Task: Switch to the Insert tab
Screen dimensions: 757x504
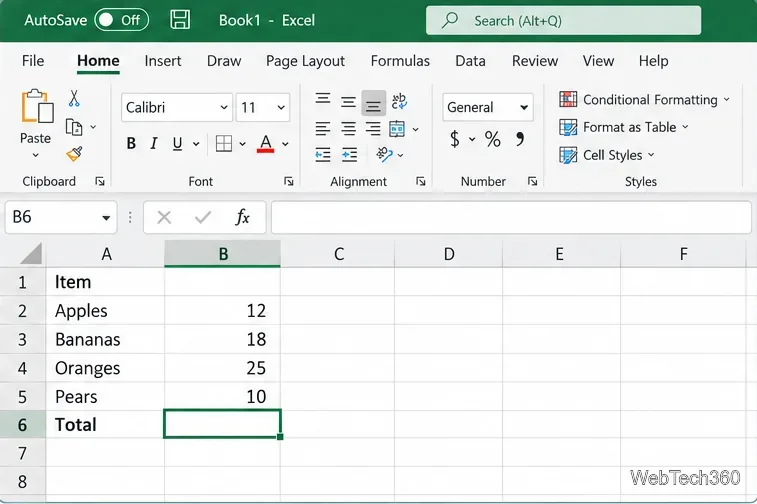Action: click(x=163, y=61)
